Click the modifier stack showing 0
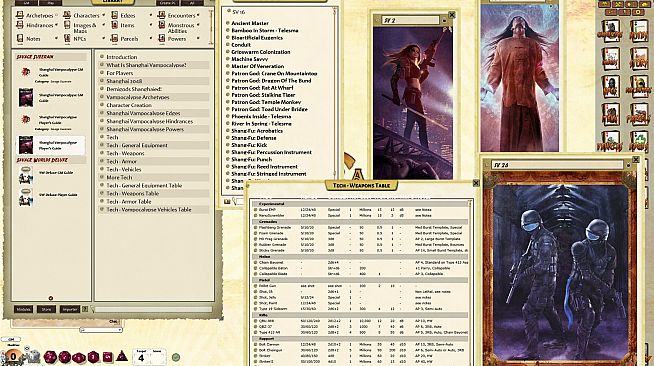The image size is (654, 366). [13, 356]
